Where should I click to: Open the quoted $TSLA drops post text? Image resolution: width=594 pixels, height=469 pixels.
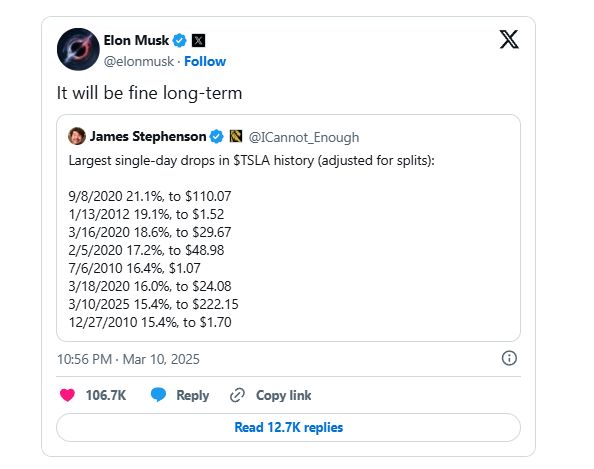252,241
